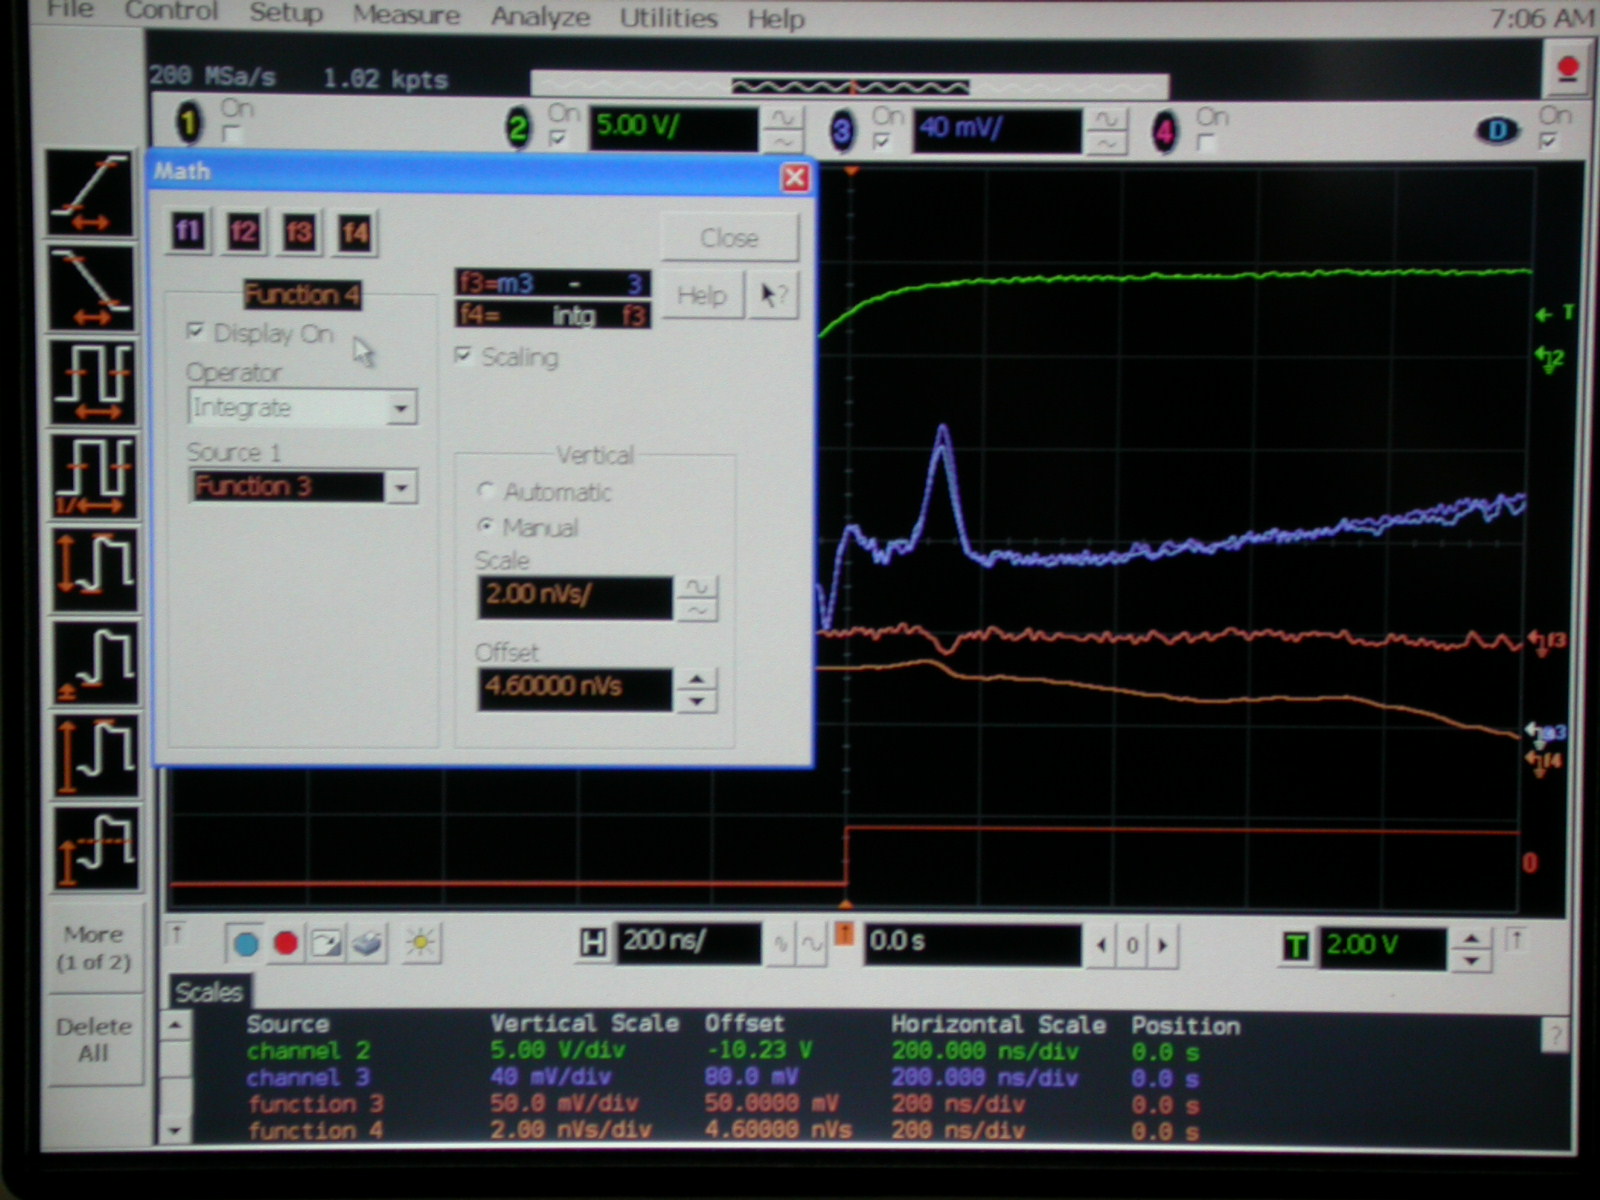Click the Close button in Math dialog
The image size is (1600, 1200).
[x=729, y=238]
